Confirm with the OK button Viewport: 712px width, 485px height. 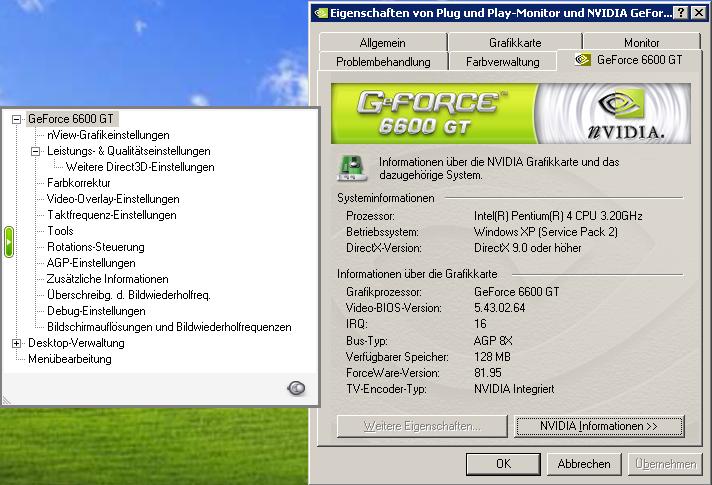coord(503,464)
